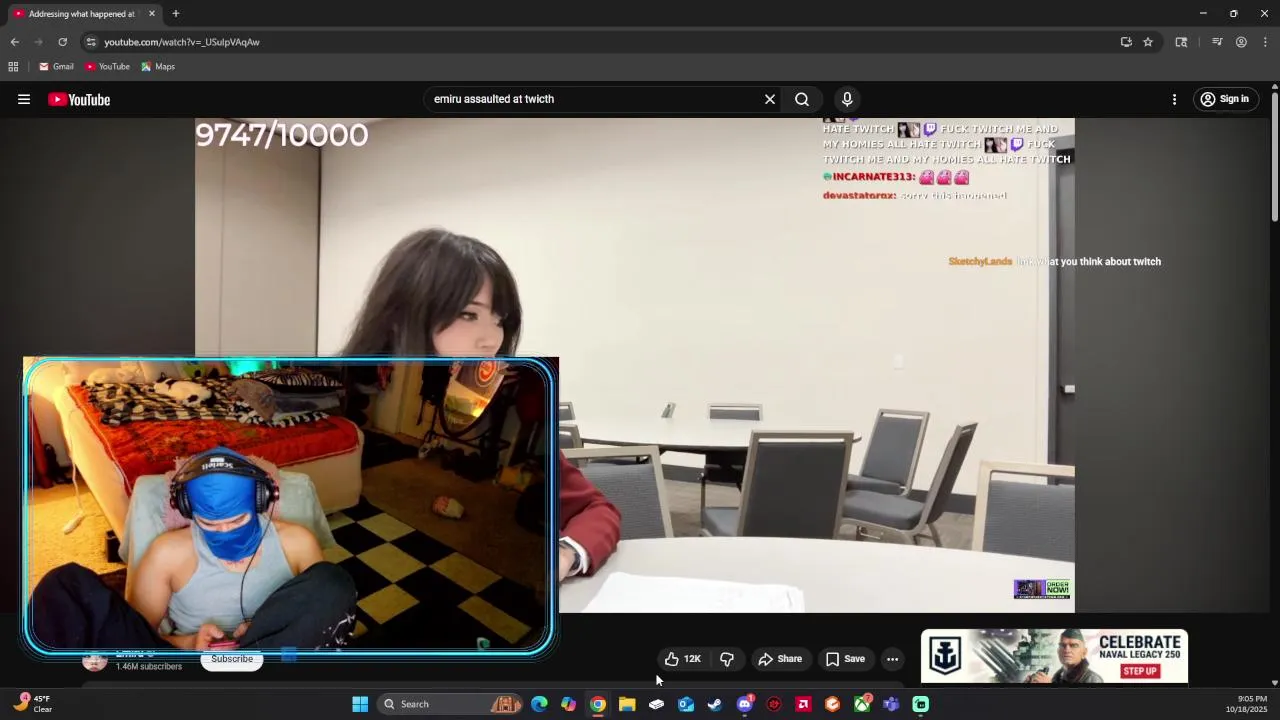Open the Naval Legacy 250 ad banner
This screenshot has width=1280, height=720.
pos(1054,656)
